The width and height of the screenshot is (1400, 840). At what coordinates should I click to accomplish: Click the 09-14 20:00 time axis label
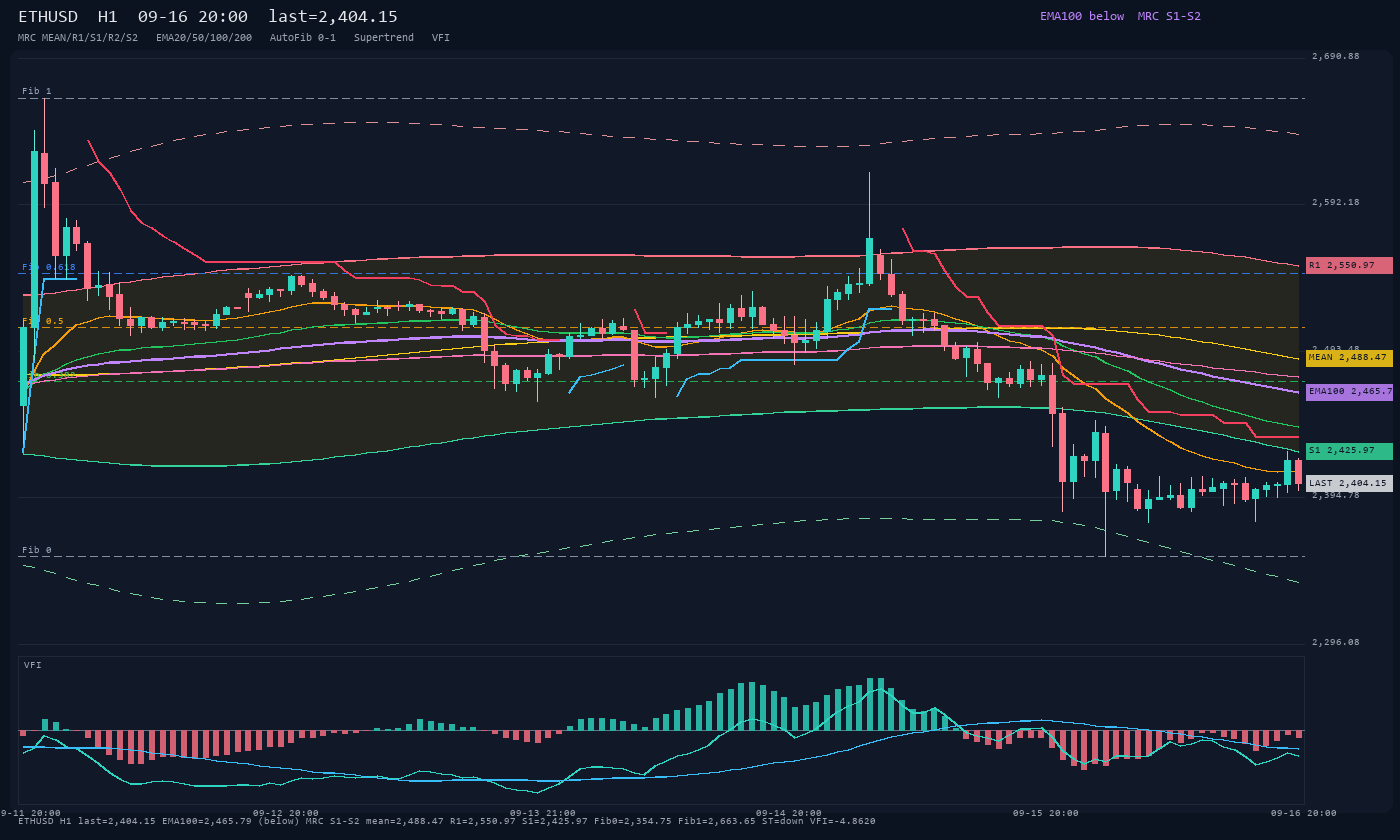pyautogui.click(x=789, y=813)
